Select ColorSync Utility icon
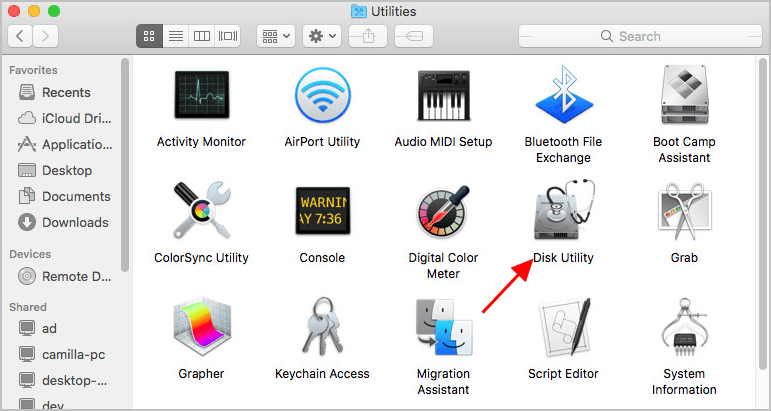Viewport: 771px width, 411px height. click(202, 210)
